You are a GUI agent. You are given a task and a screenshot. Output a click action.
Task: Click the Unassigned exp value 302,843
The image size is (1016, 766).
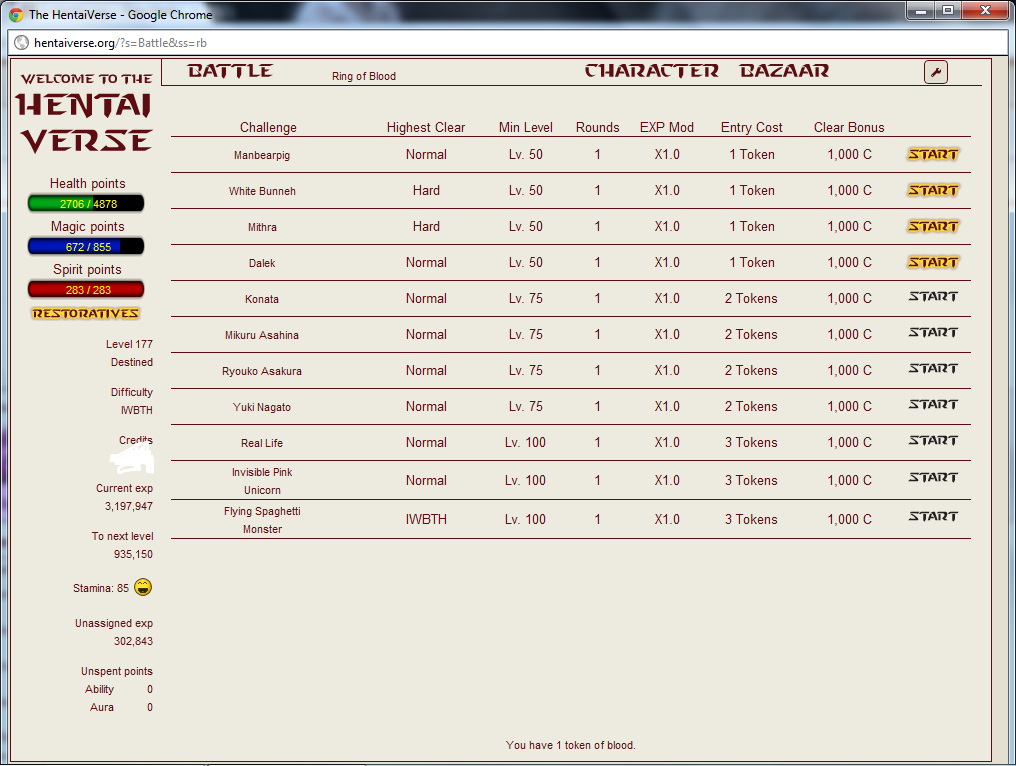pos(133,641)
